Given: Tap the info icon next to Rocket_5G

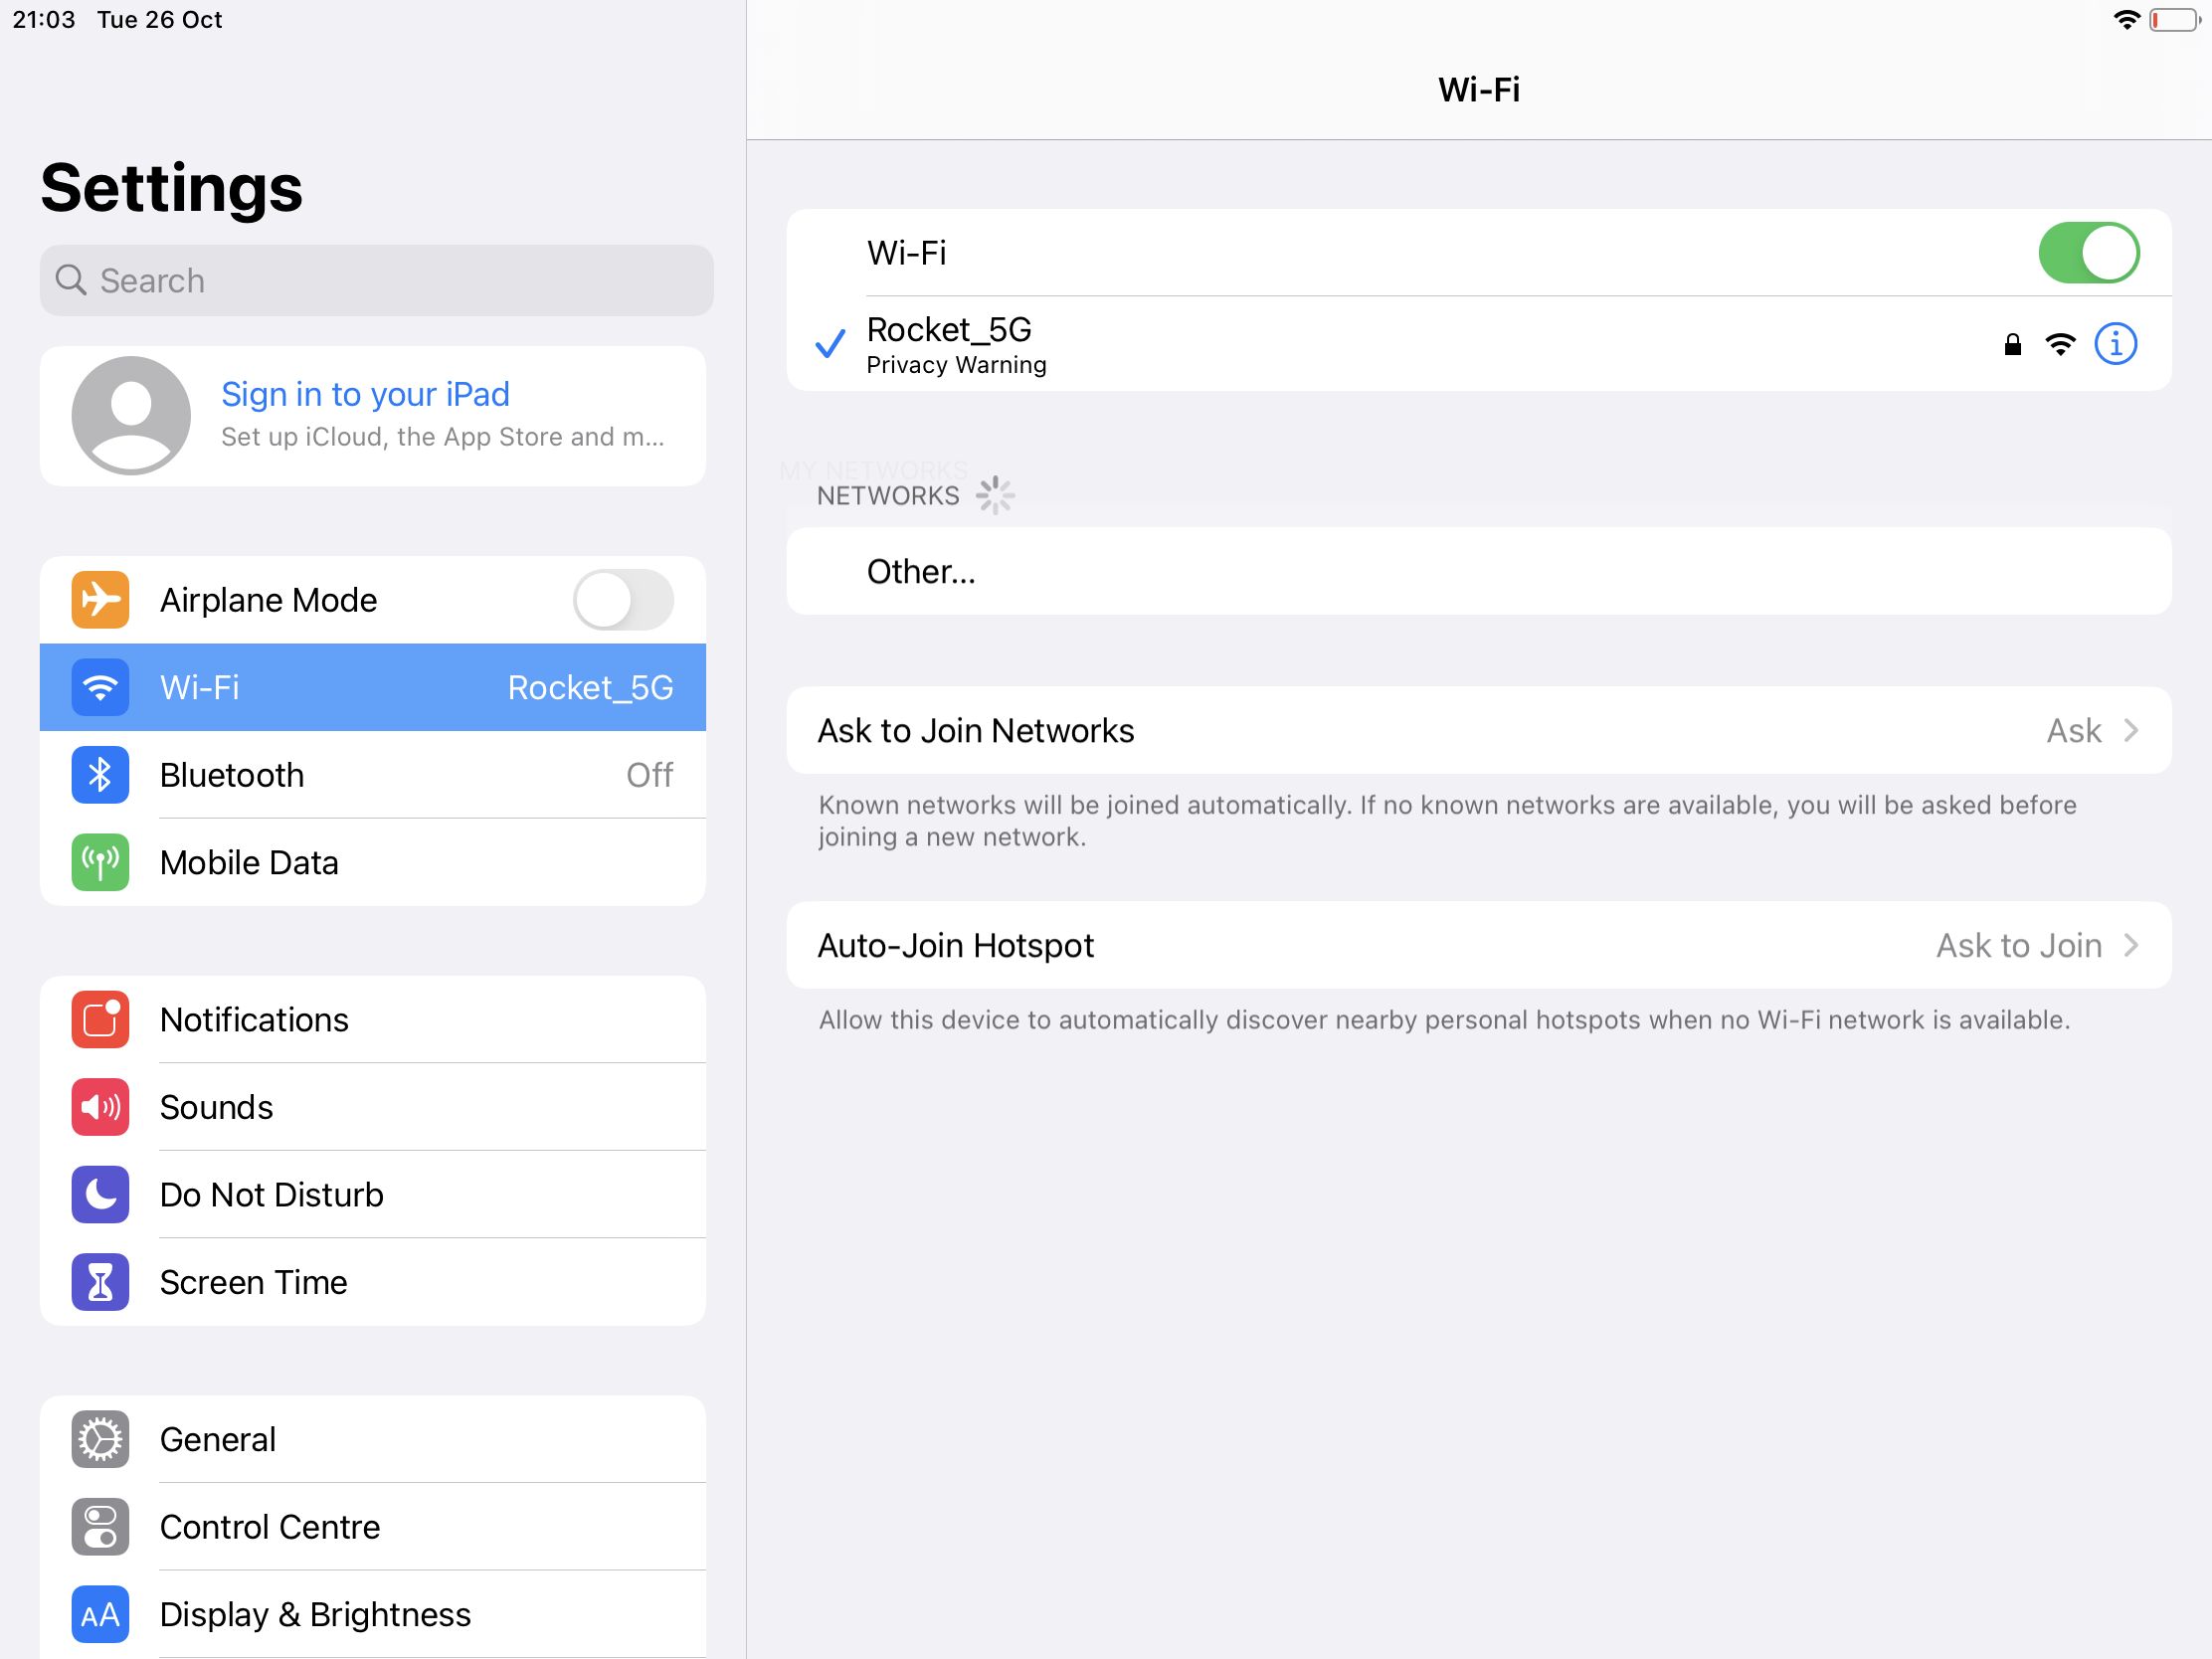Looking at the screenshot, I should (x=2115, y=344).
